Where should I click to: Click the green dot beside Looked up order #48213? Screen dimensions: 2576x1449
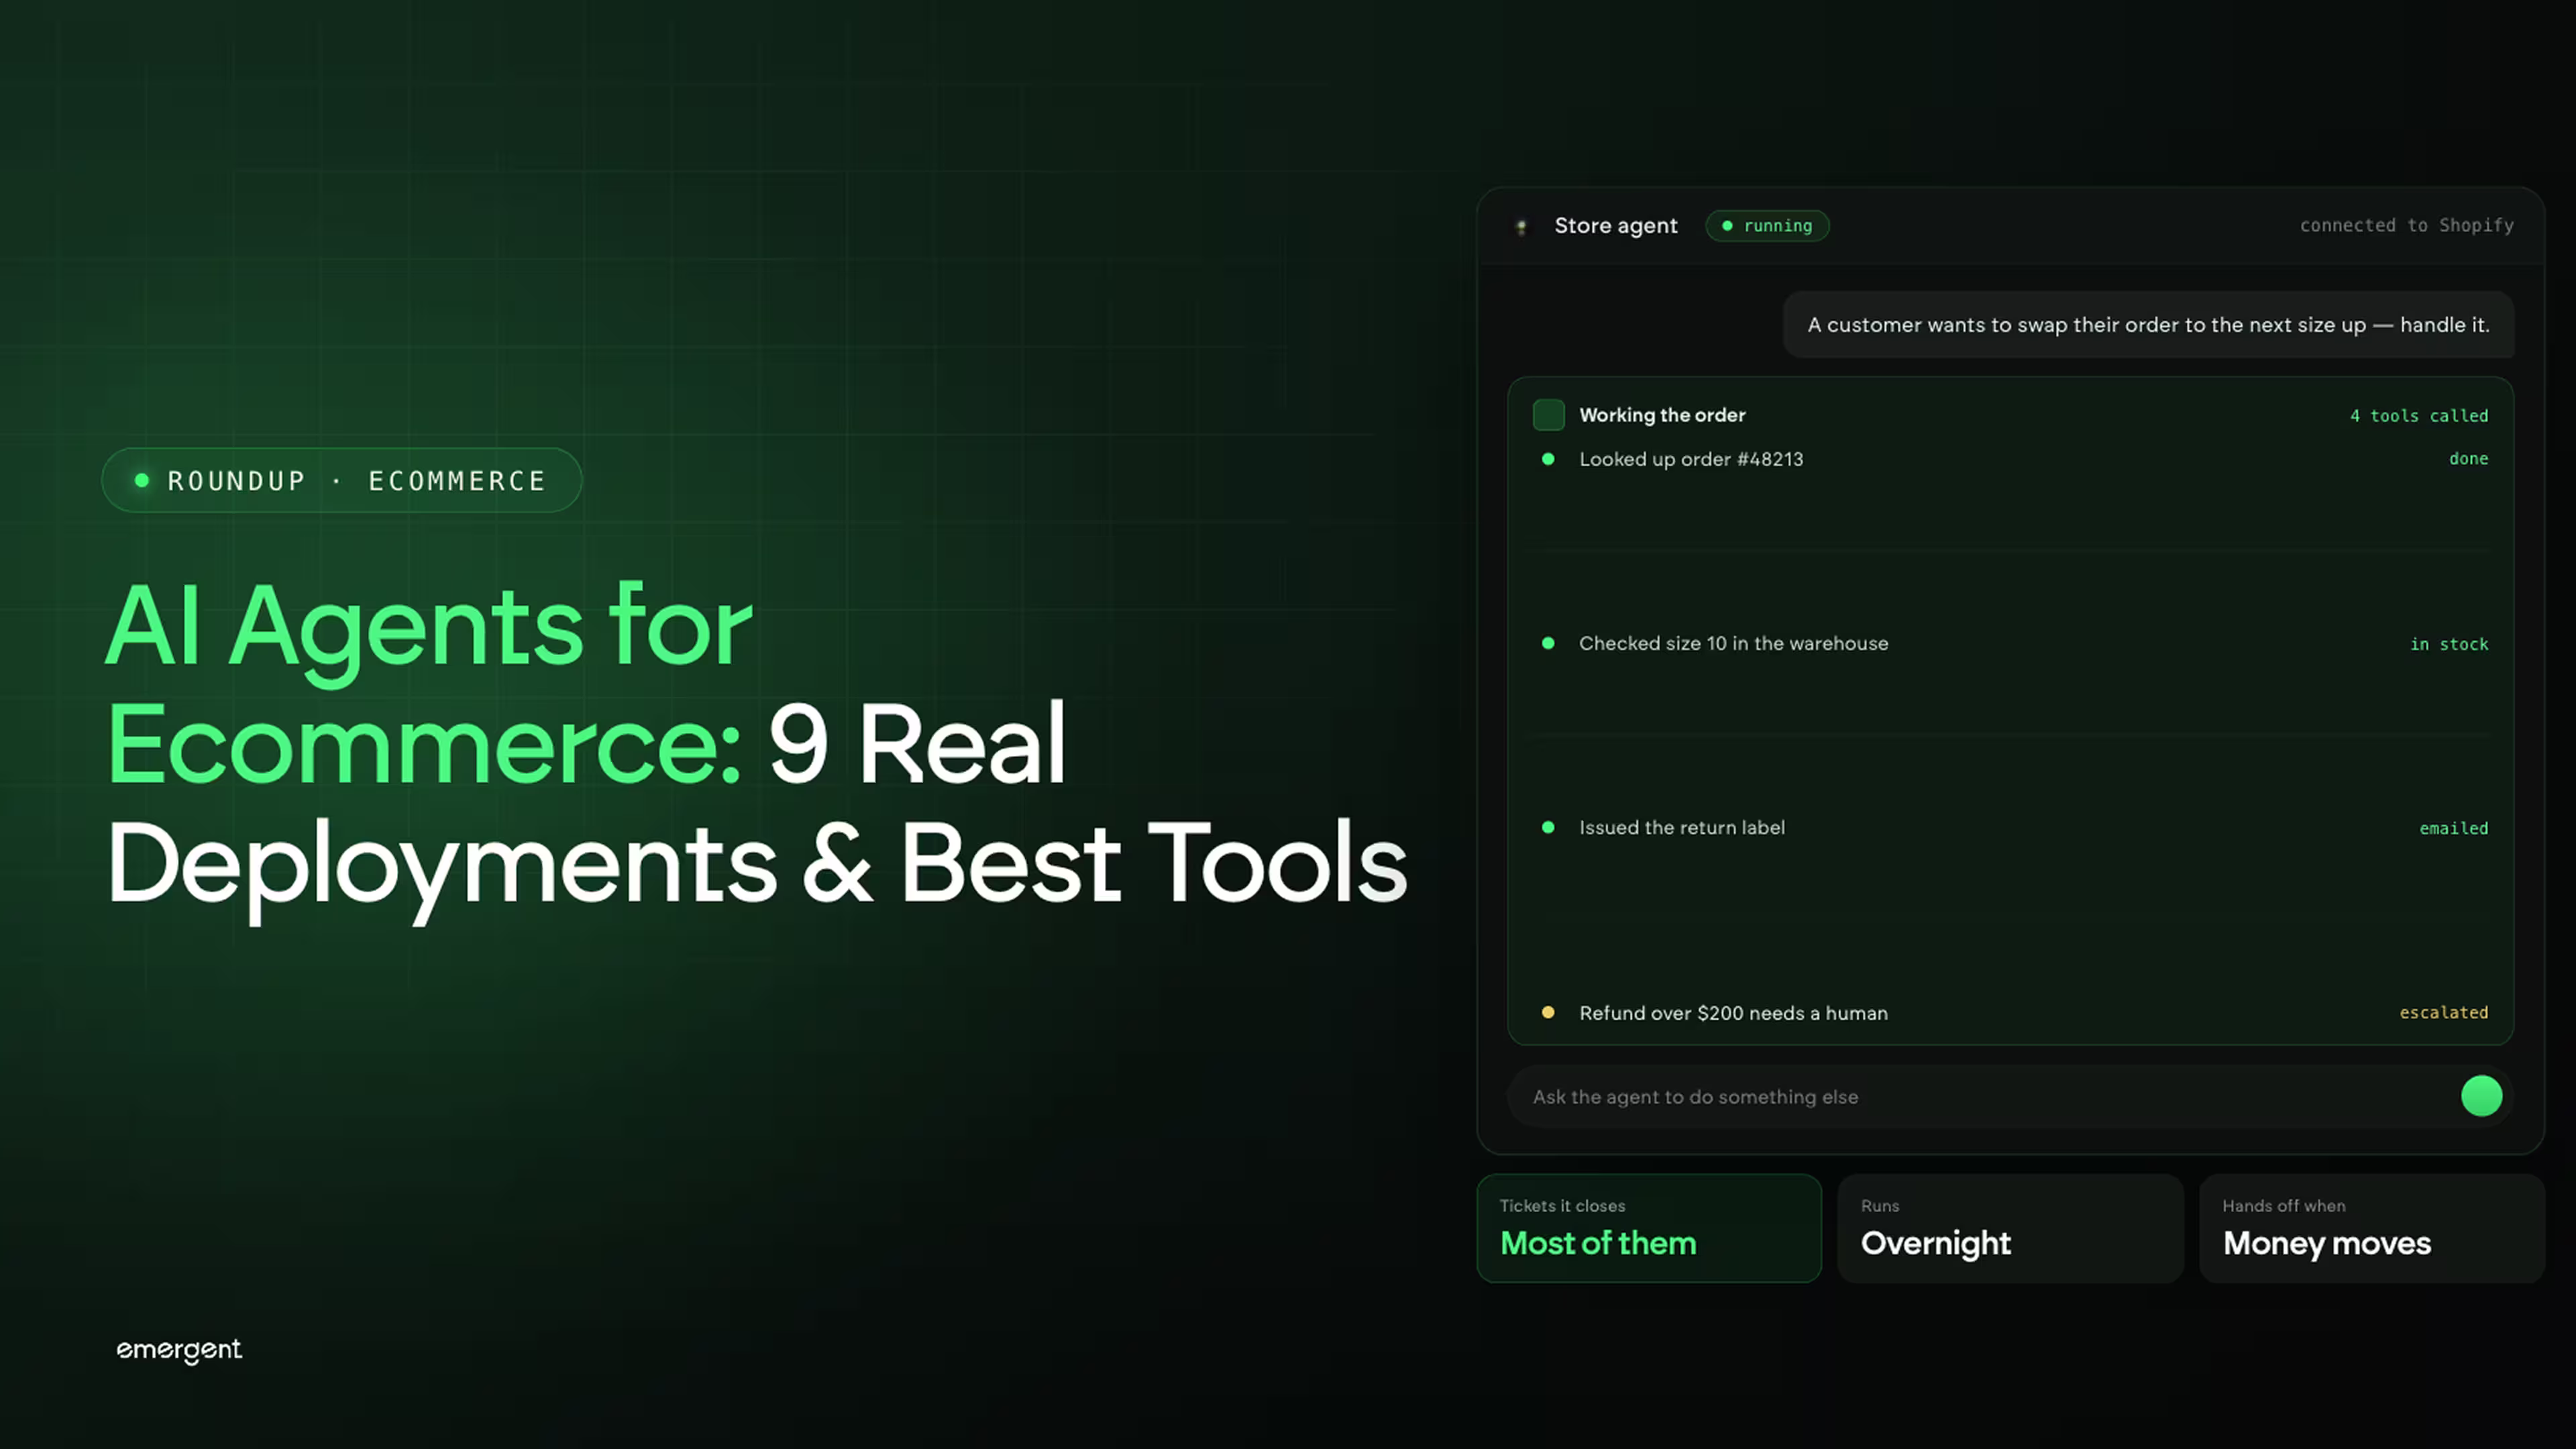click(1548, 459)
